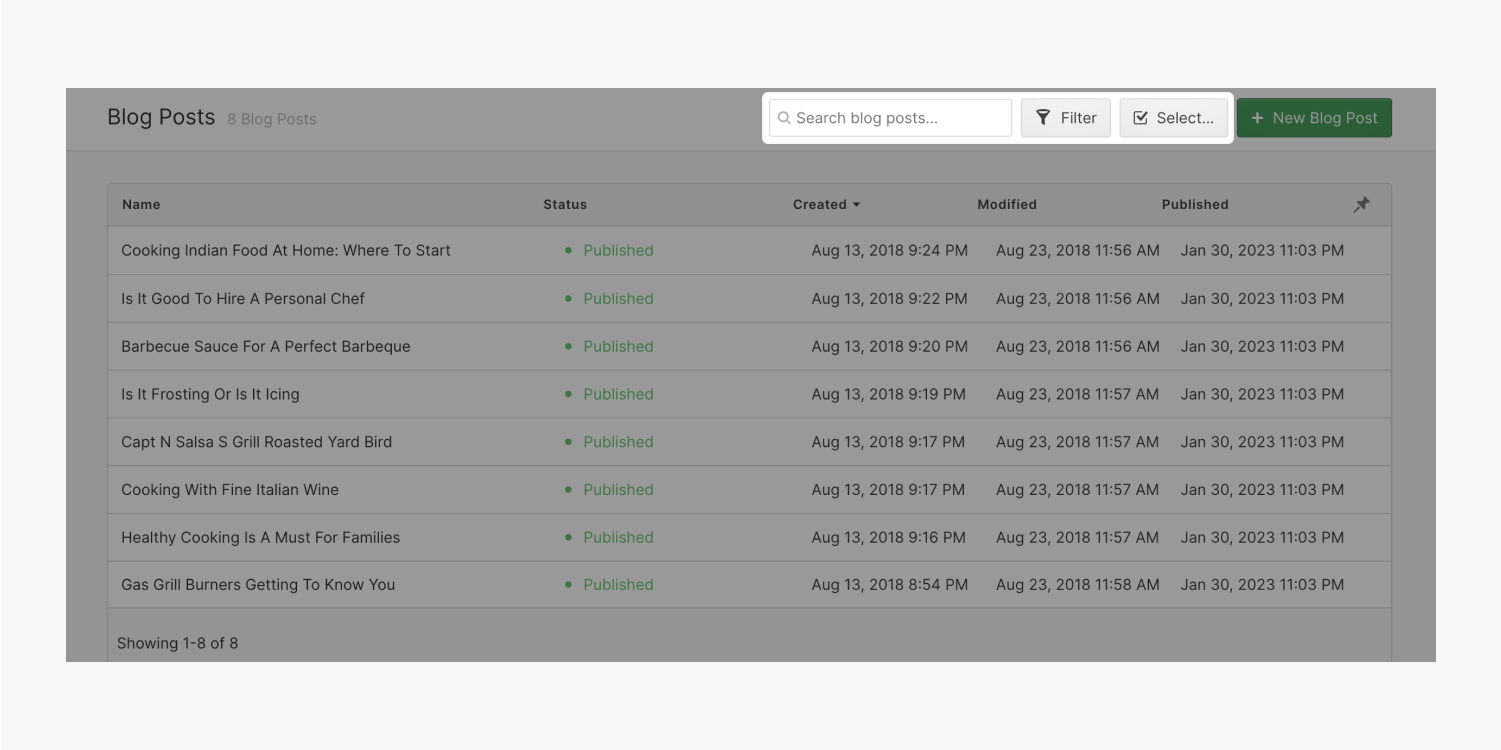The image size is (1501, 750).
Task: Open 'Cooking Indian Food At Home: Where To Start'
Action: 286,250
